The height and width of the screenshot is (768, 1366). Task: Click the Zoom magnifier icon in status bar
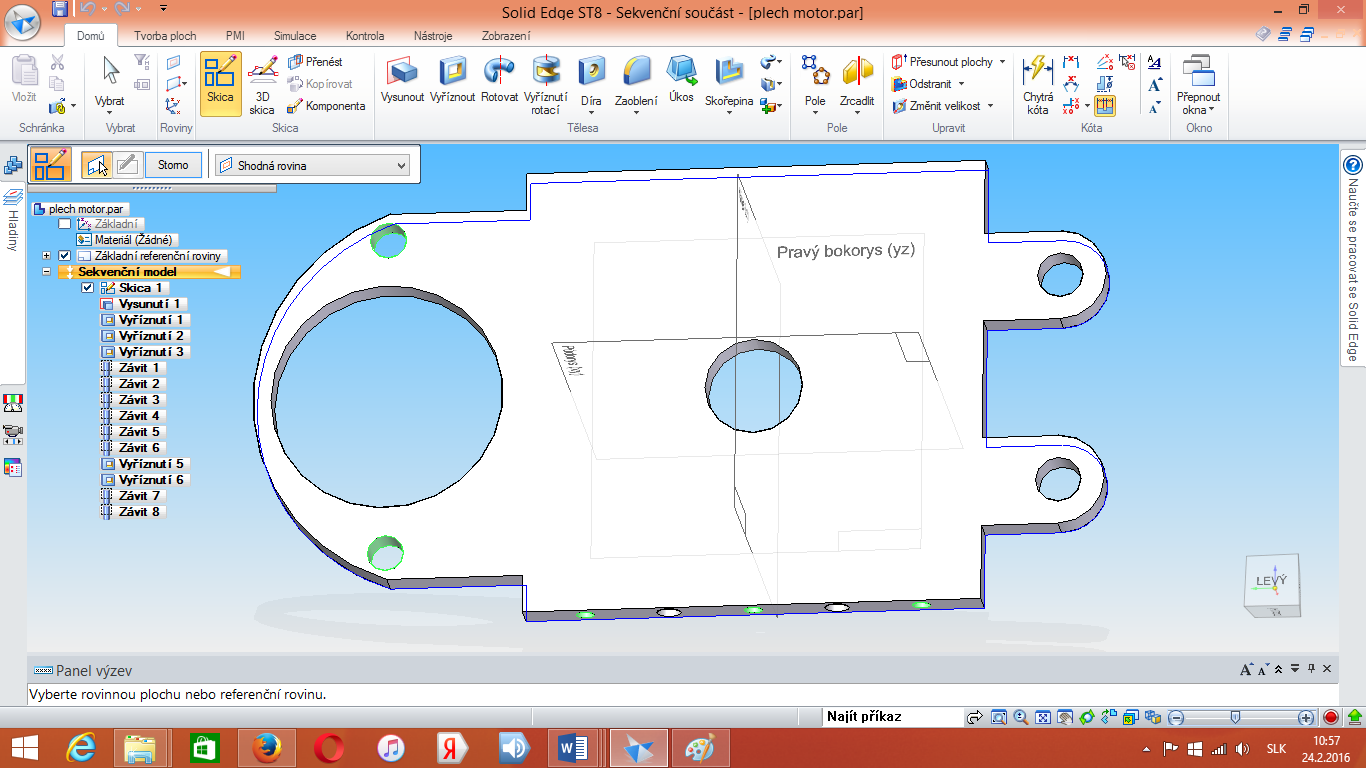pos(1020,717)
